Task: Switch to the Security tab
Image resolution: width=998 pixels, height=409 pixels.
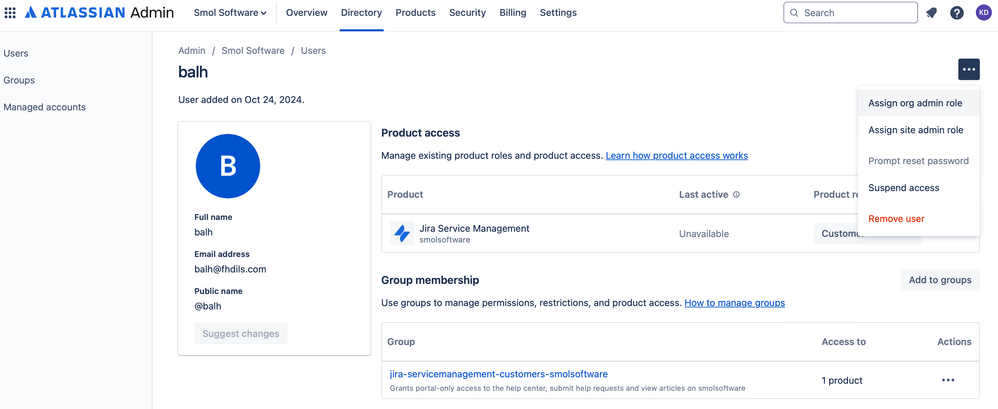Action: (x=467, y=13)
